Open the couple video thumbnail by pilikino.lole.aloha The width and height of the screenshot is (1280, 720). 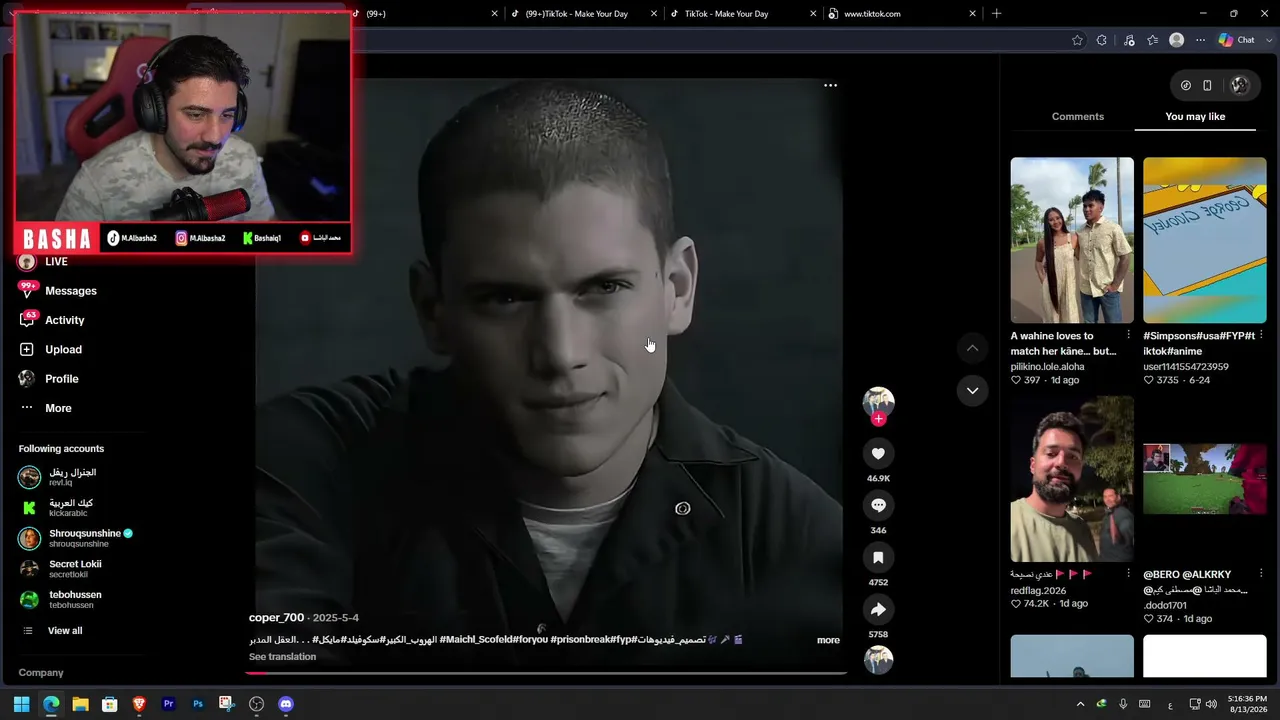(x=1072, y=240)
